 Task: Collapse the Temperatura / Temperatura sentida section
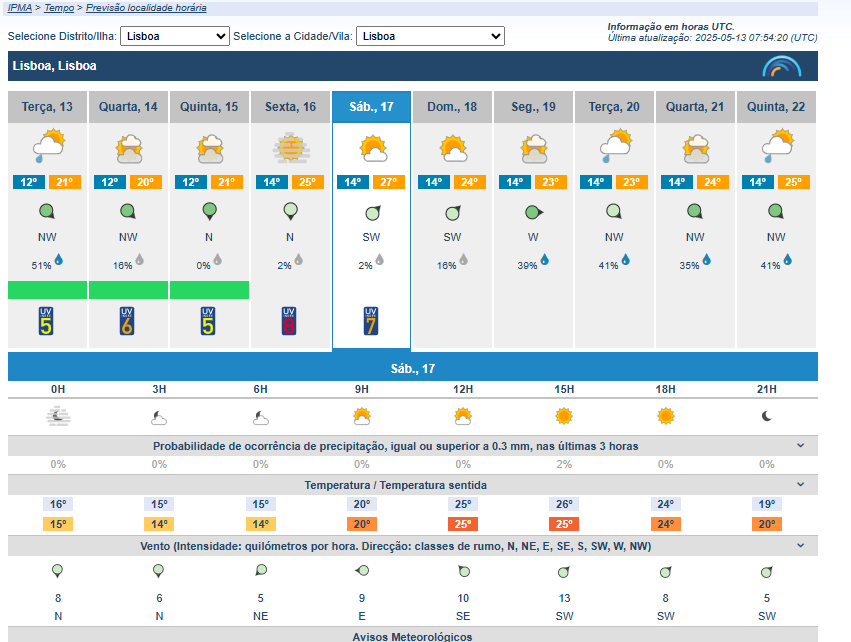801,485
